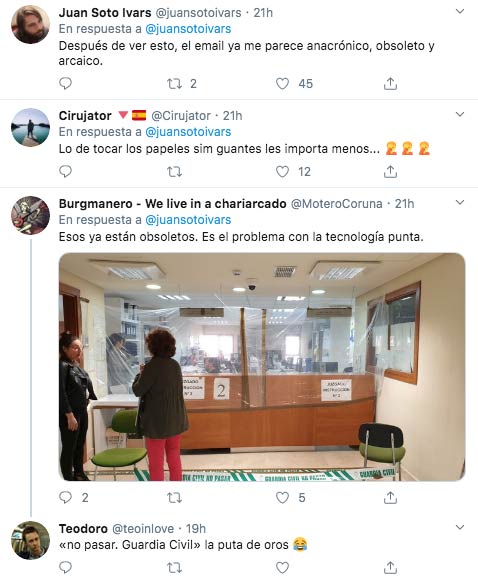Open more options for Juan Soto Ivars' tweet

(460, 11)
